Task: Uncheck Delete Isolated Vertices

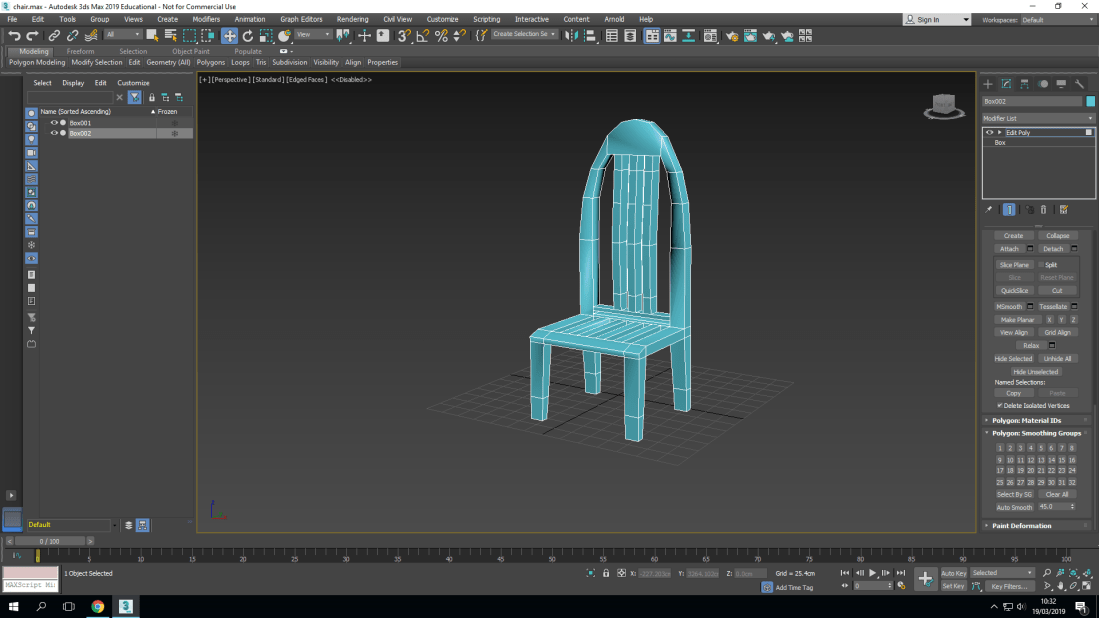Action: 1000,406
